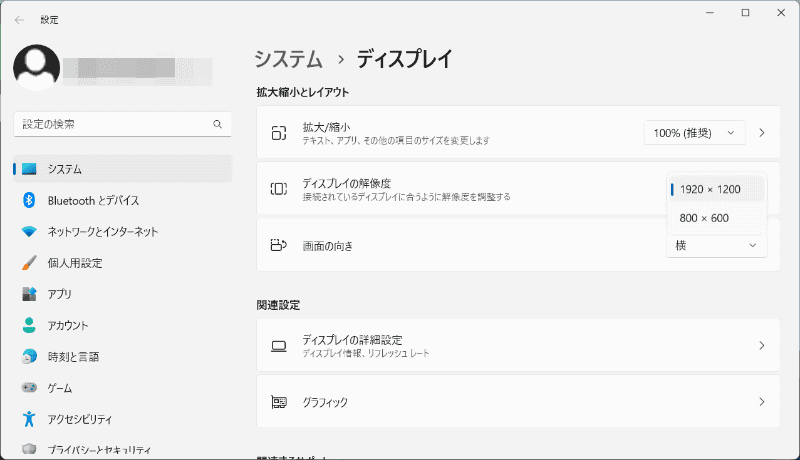Click the back arrow icon in title bar
The width and height of the screenshot is (800, 460).
tap(19, 20)
